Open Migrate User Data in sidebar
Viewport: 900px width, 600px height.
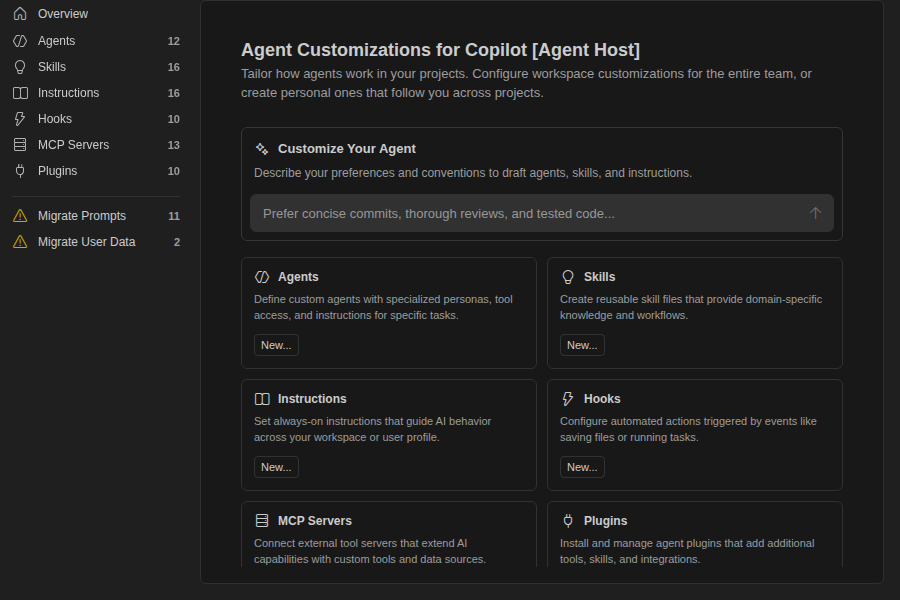click(96, 242)
